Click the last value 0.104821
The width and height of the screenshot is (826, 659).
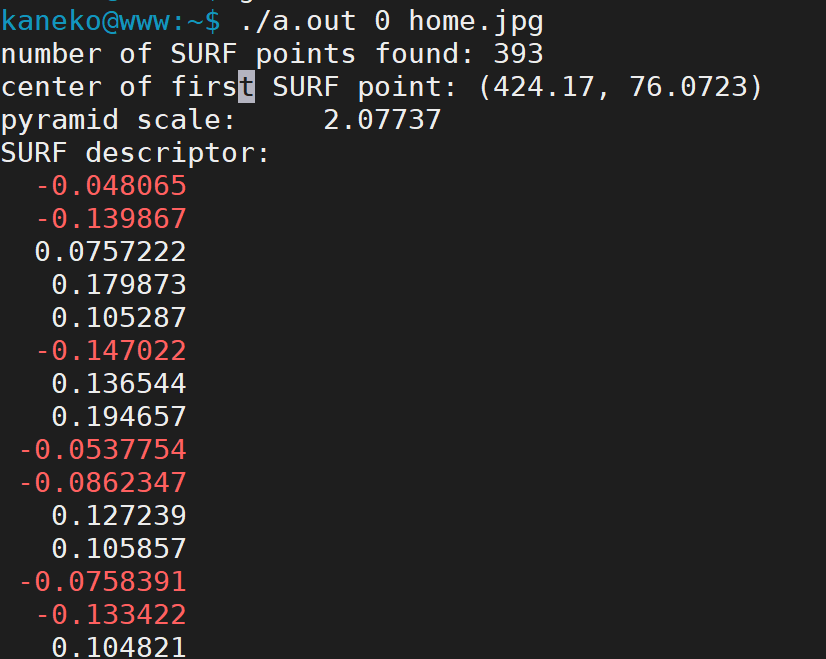tap(119, 647)
